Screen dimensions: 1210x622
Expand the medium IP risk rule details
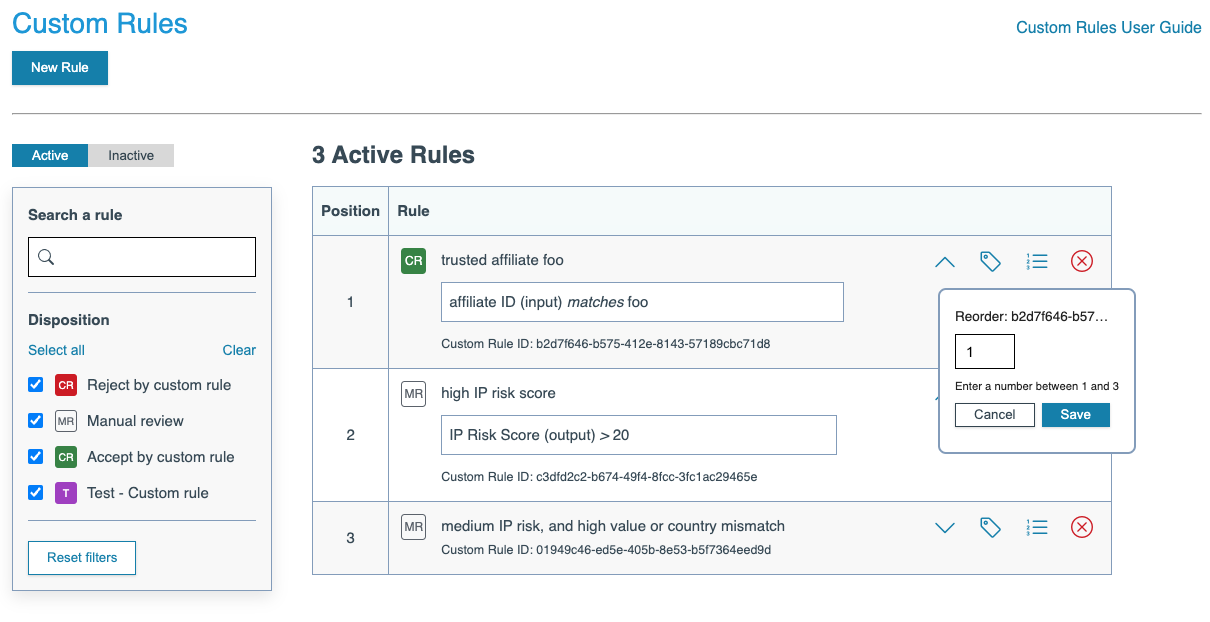(944, 528)
